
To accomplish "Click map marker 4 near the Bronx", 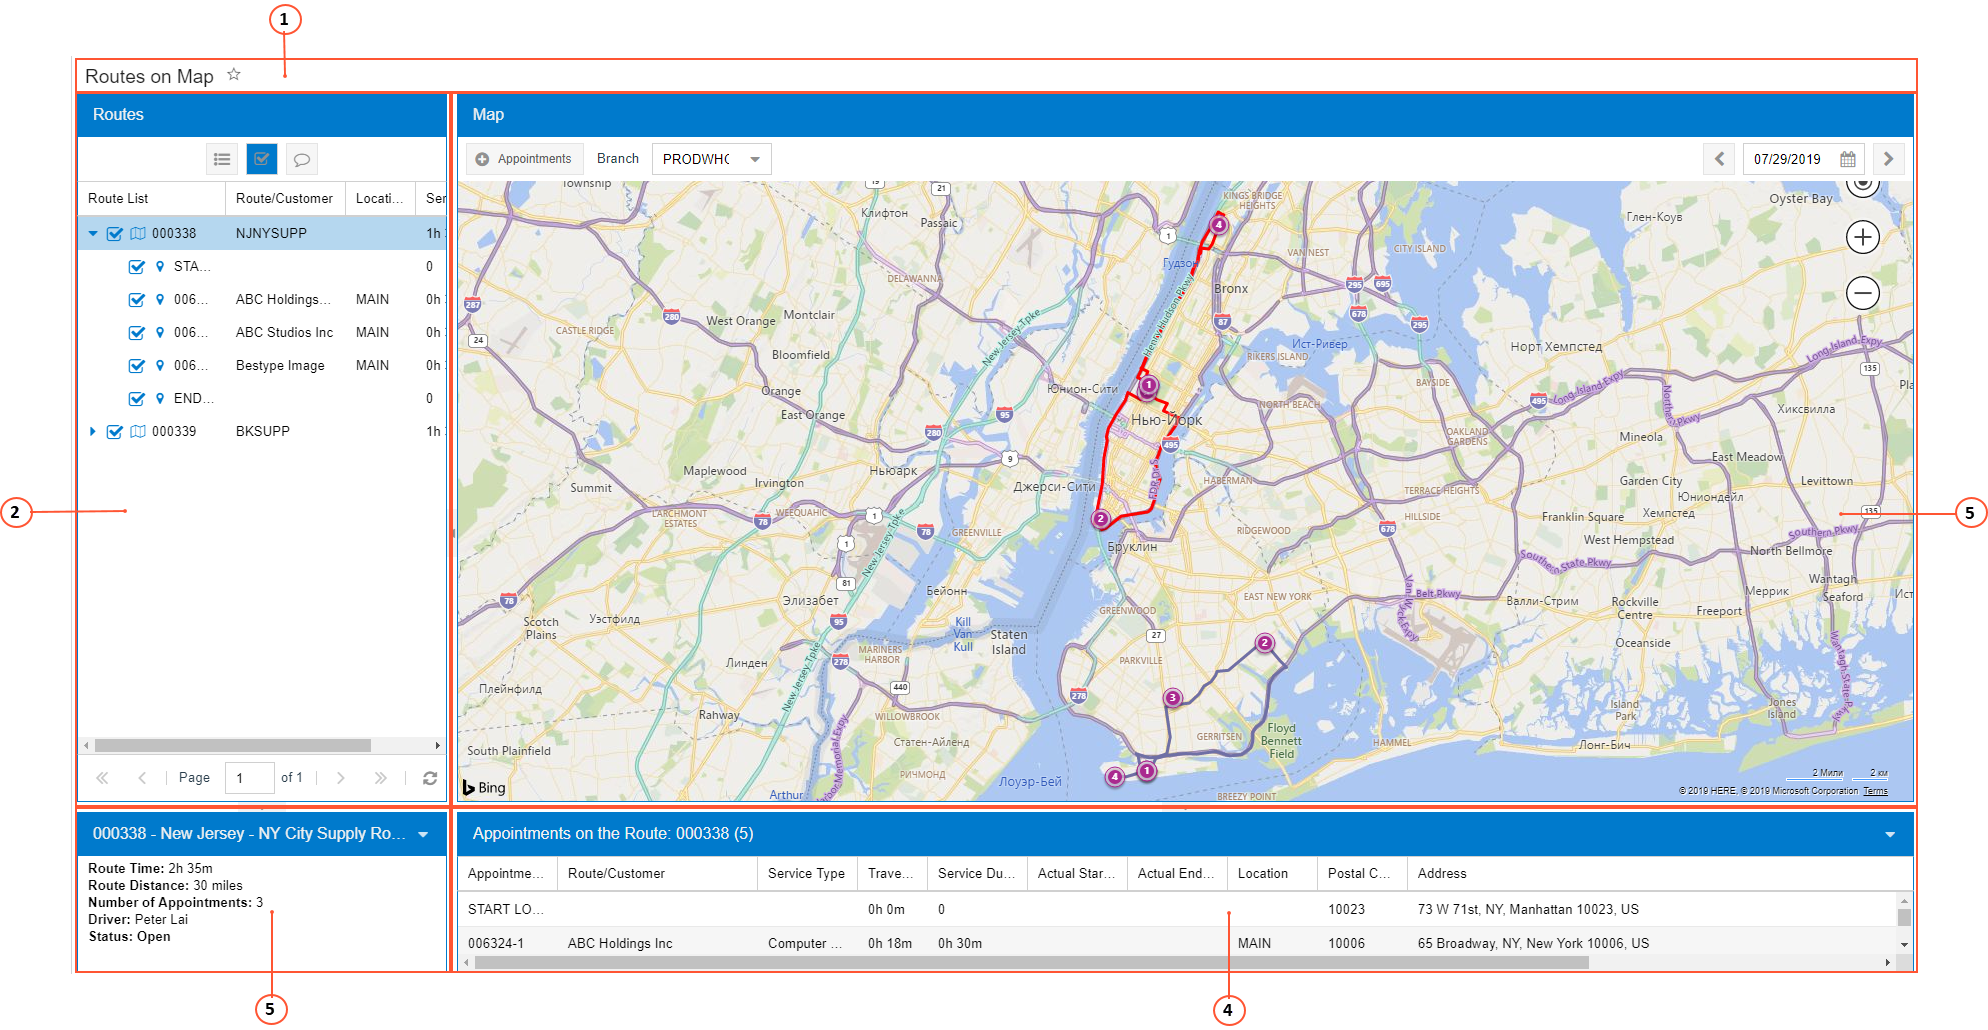I will coord(1218,225).
